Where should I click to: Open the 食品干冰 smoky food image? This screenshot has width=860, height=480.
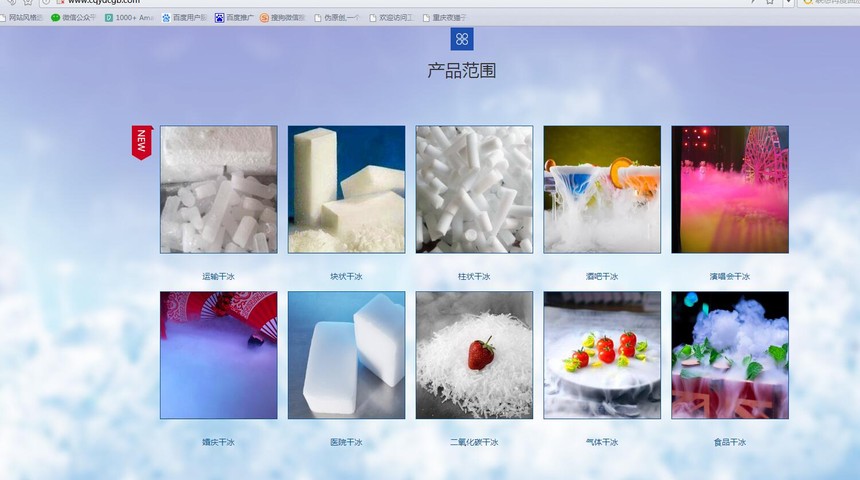[730, 355]
